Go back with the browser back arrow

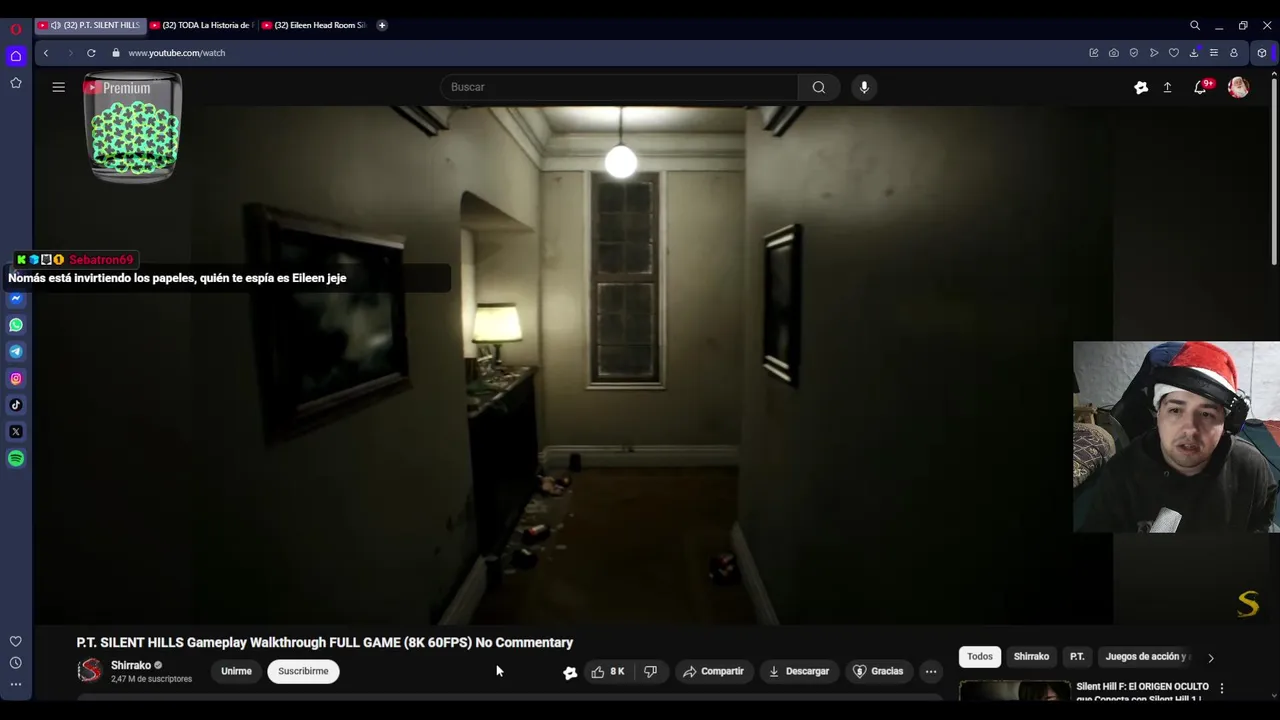[46, 53]
